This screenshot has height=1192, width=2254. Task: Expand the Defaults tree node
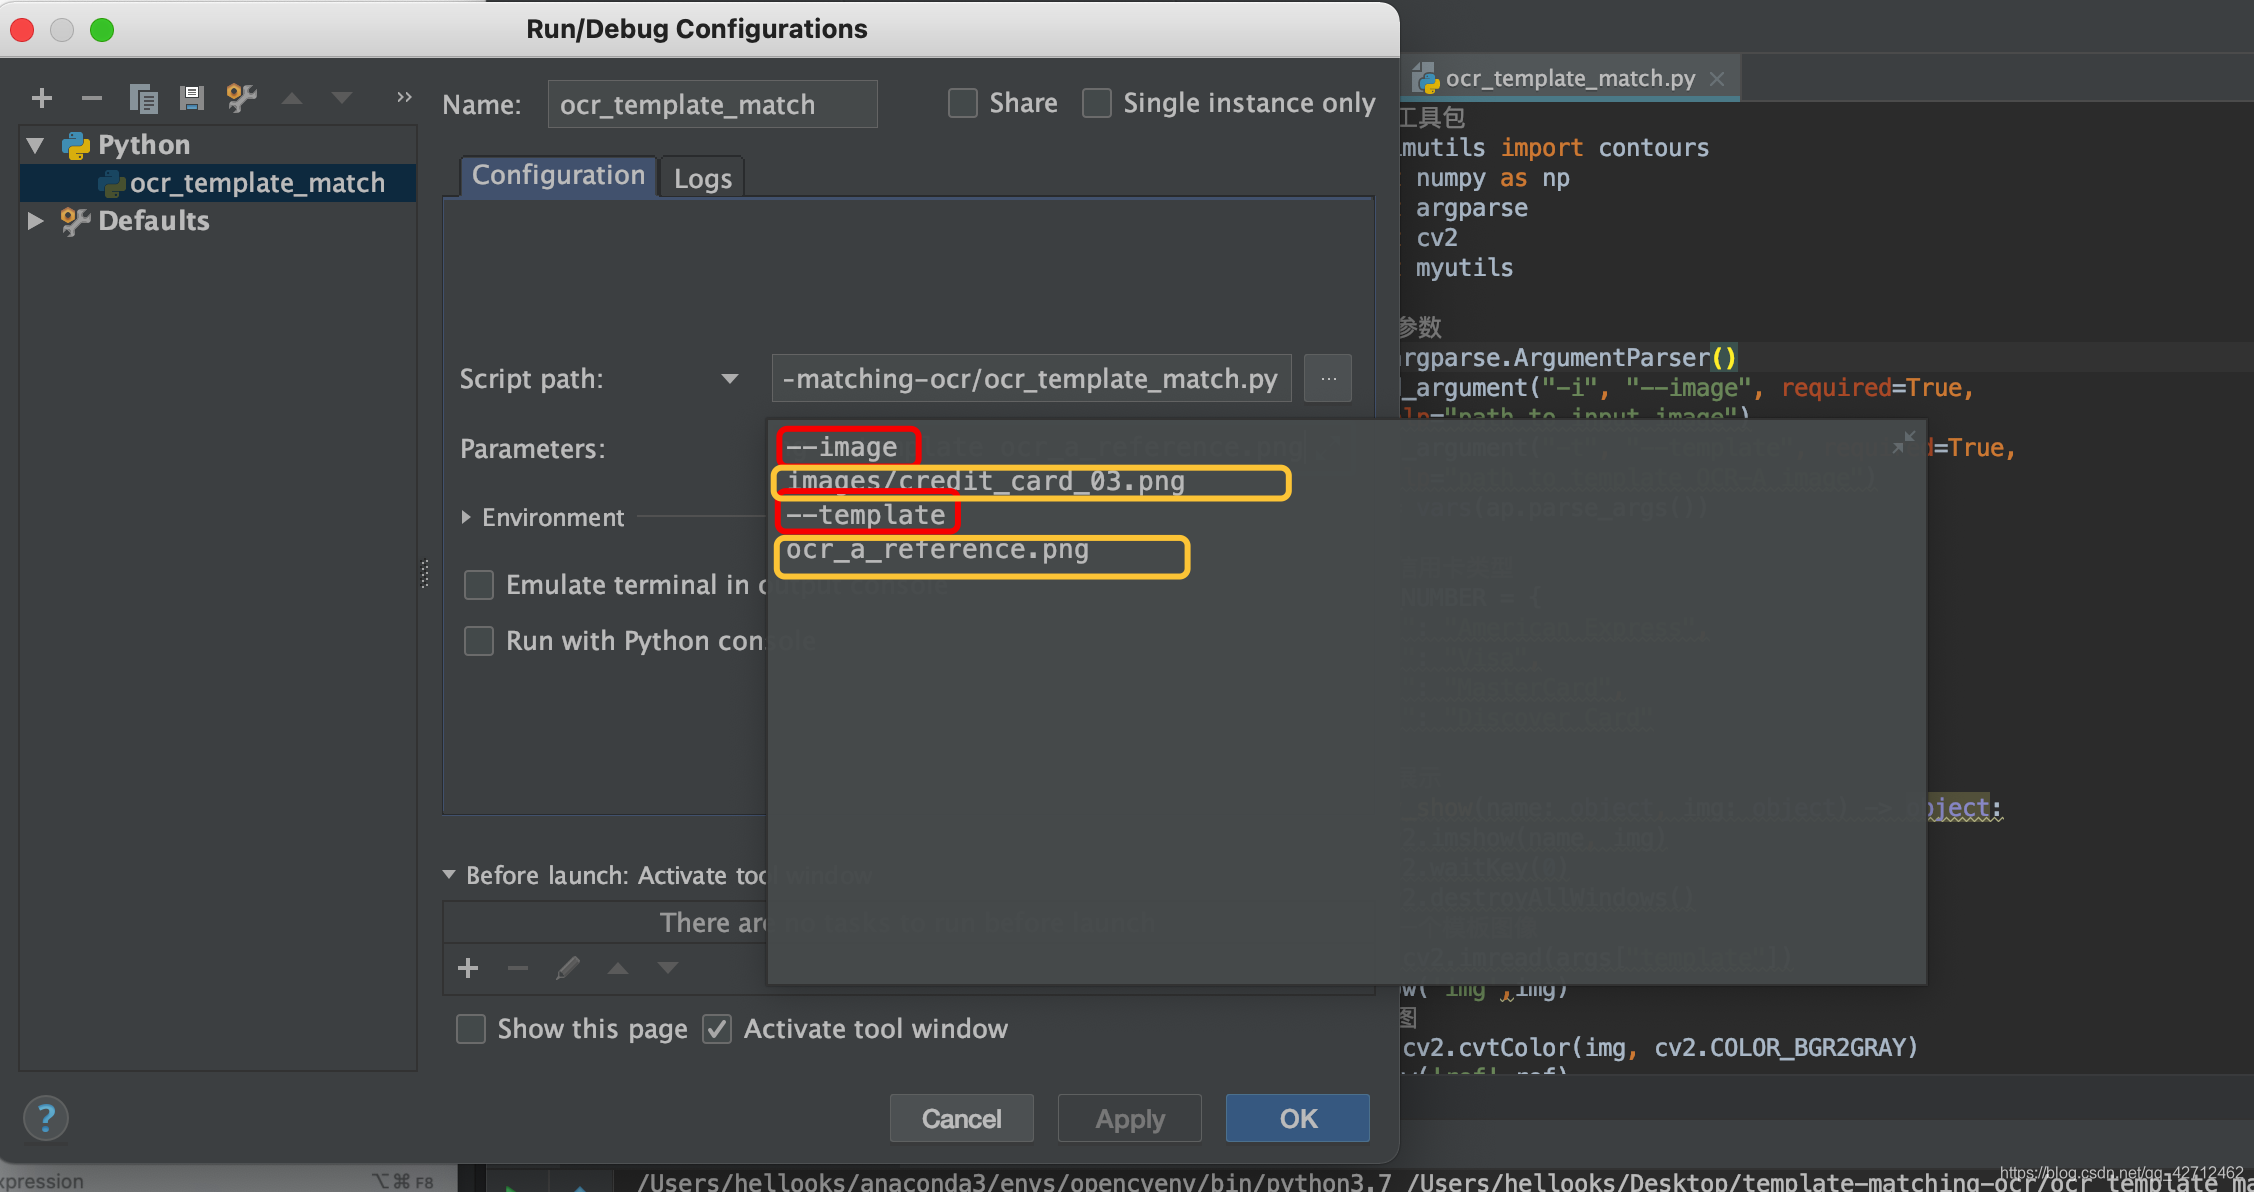[x=35, y=221]
